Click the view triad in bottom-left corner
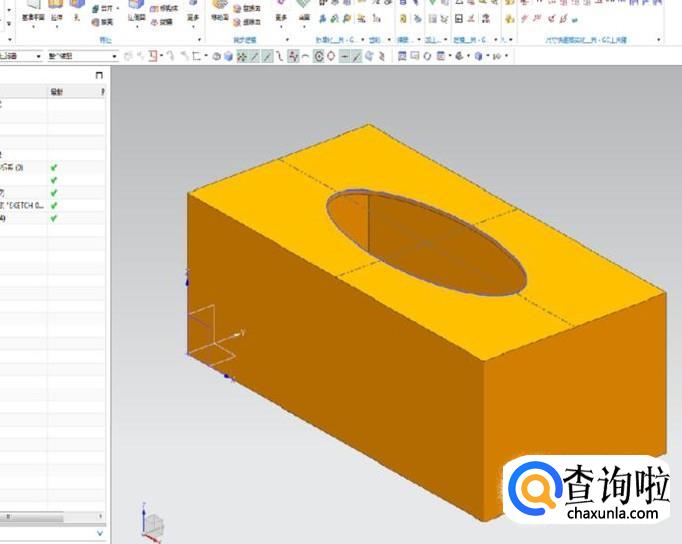This screenshot has width=682, height=544. (153, 523)
